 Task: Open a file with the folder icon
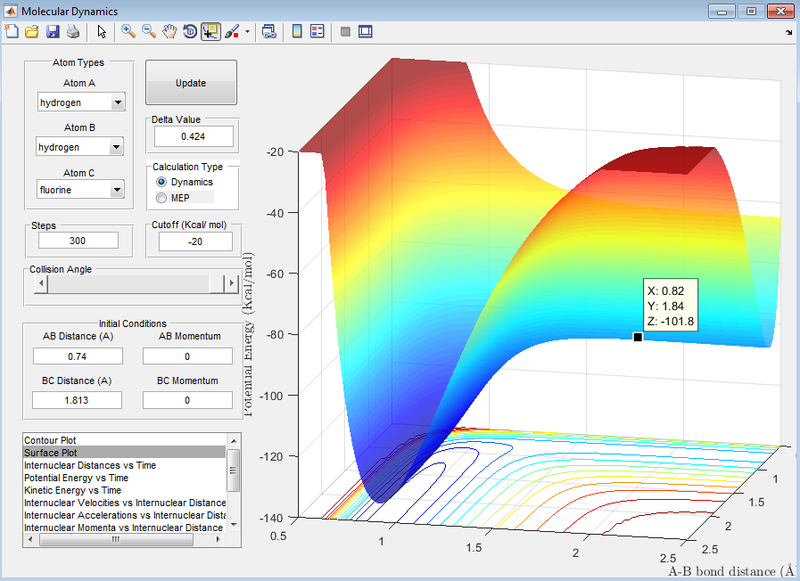(x=31, y=31)
